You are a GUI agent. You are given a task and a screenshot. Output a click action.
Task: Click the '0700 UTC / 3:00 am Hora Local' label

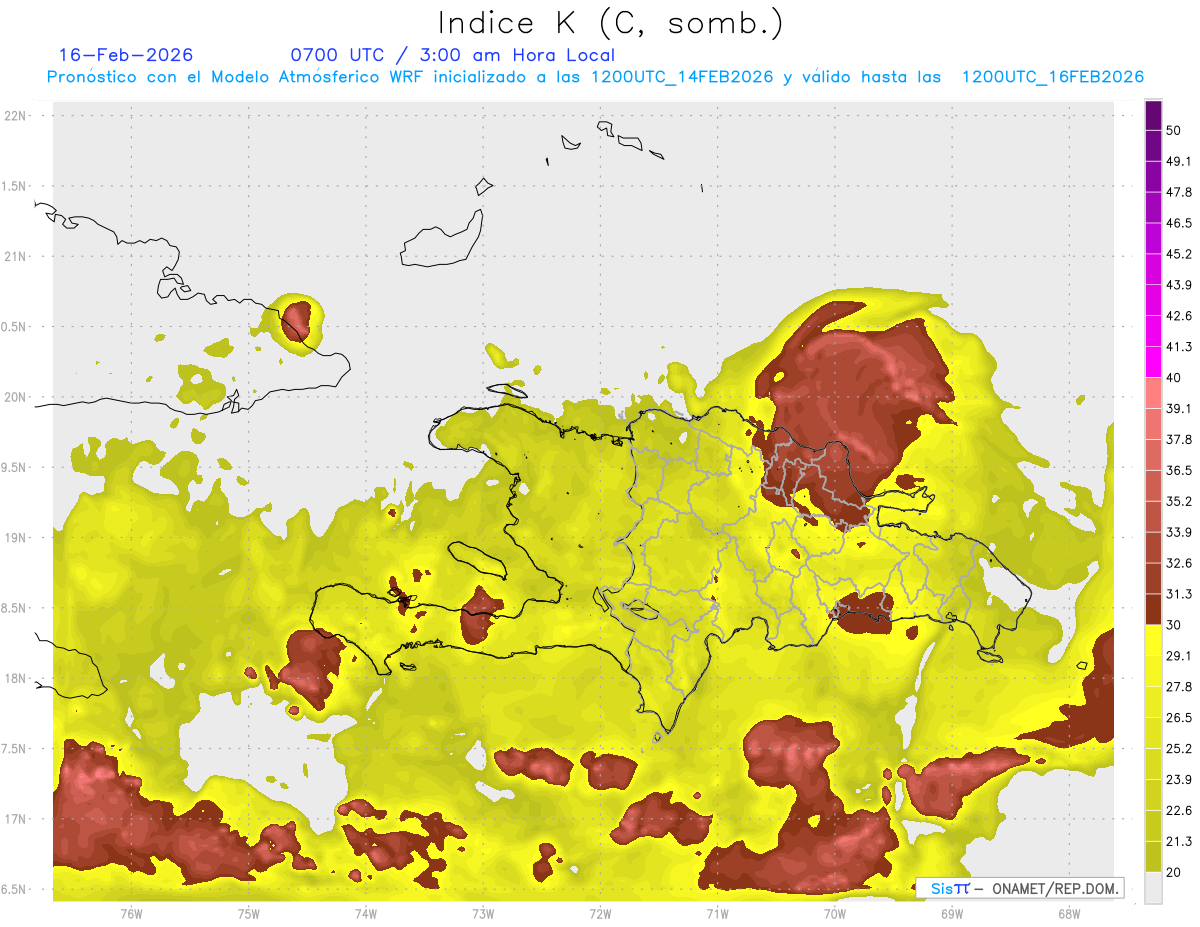tap(453, 55)
